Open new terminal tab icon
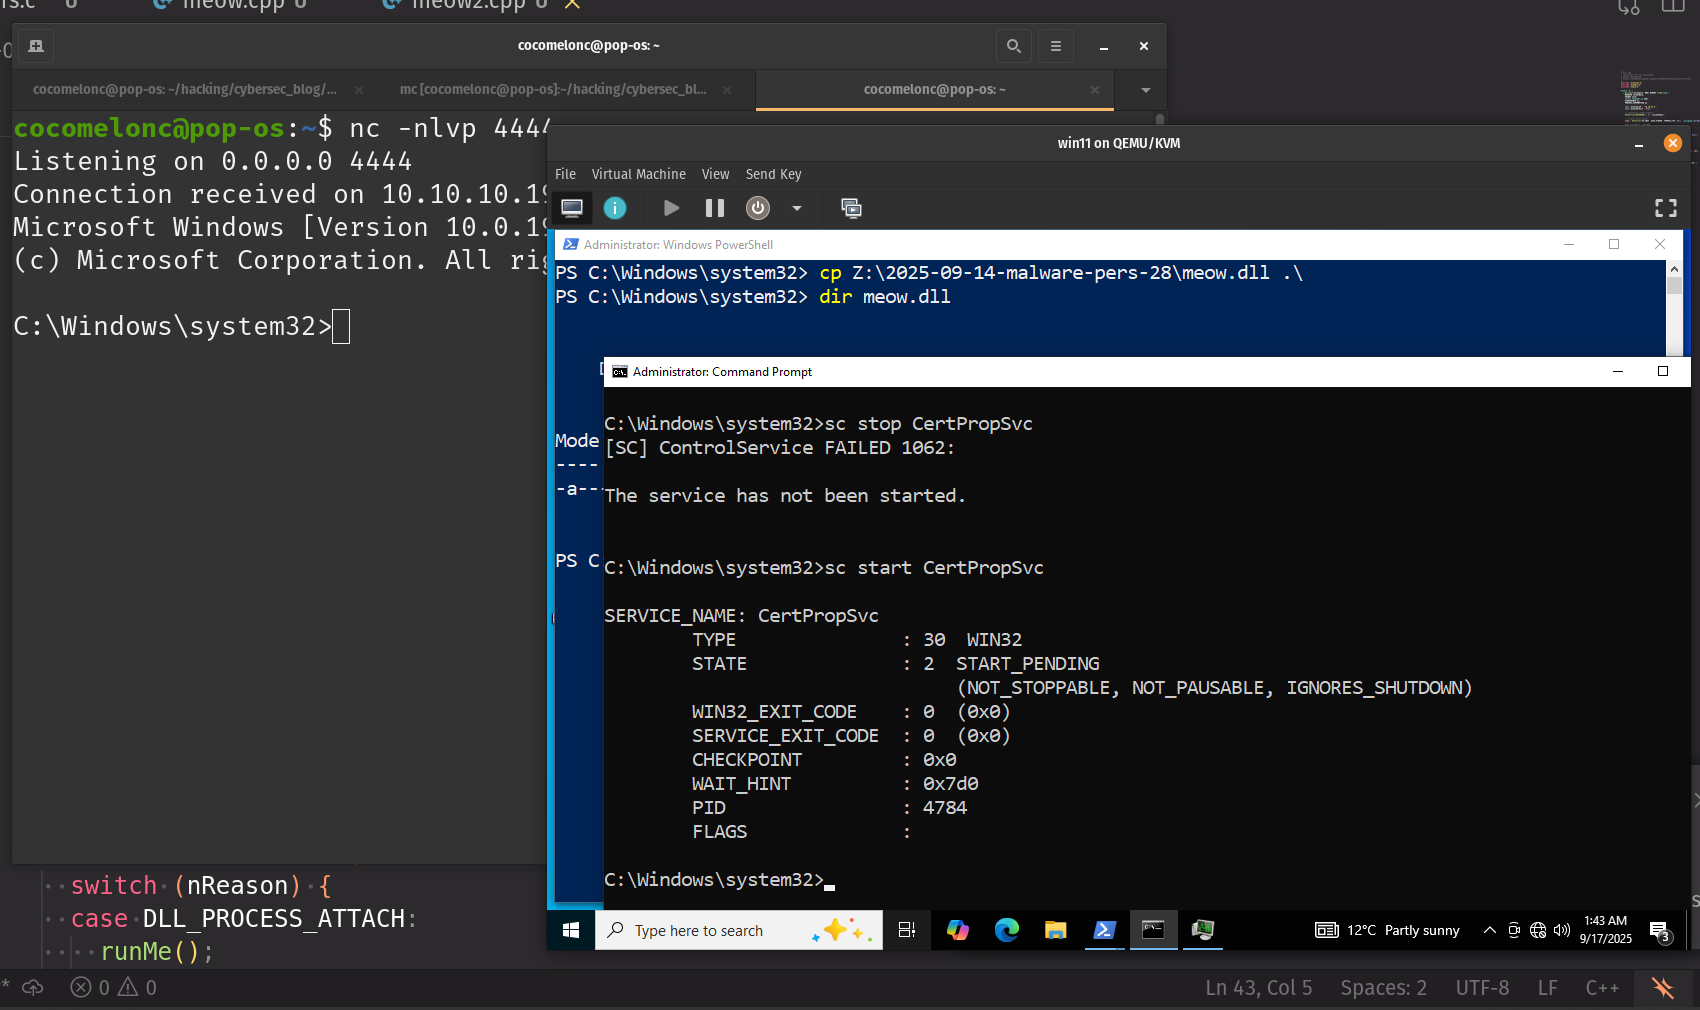This screenshot has width=1700, height=1010. tap(36, 46)
